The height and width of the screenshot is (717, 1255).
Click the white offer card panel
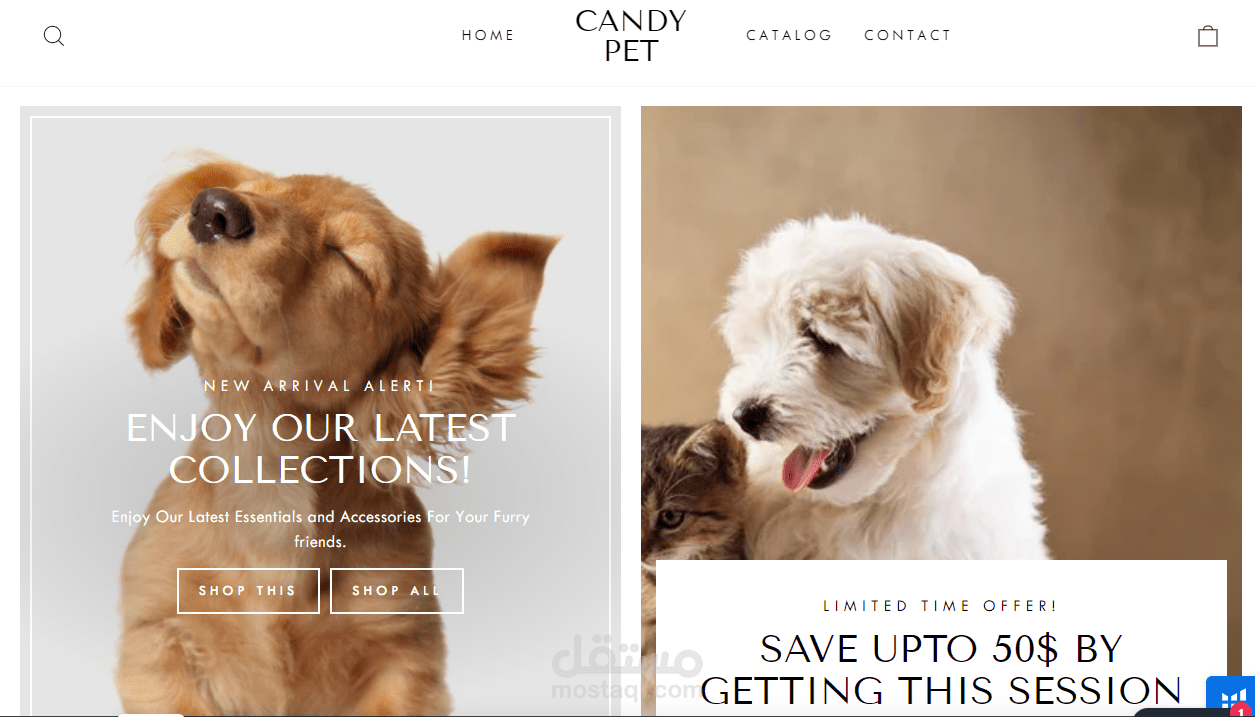click(x=941, y=638)
